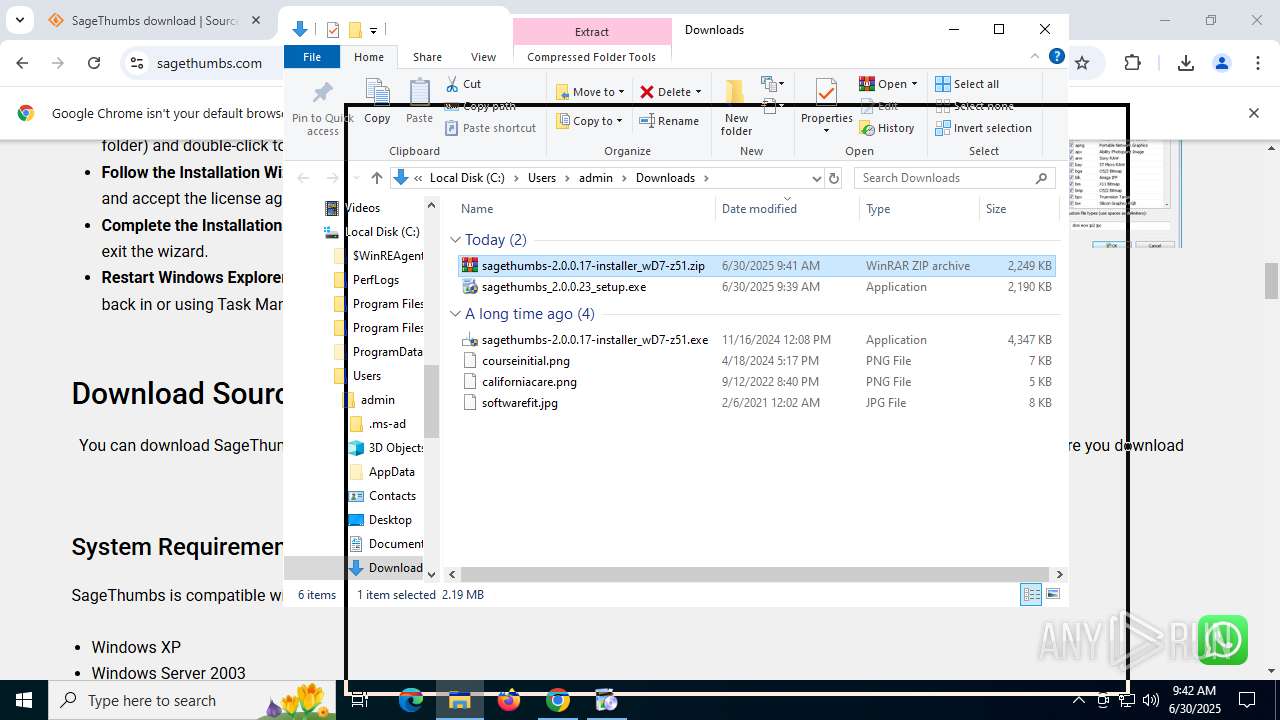Open Firefox from the taskbar

(x=509, y=700)
